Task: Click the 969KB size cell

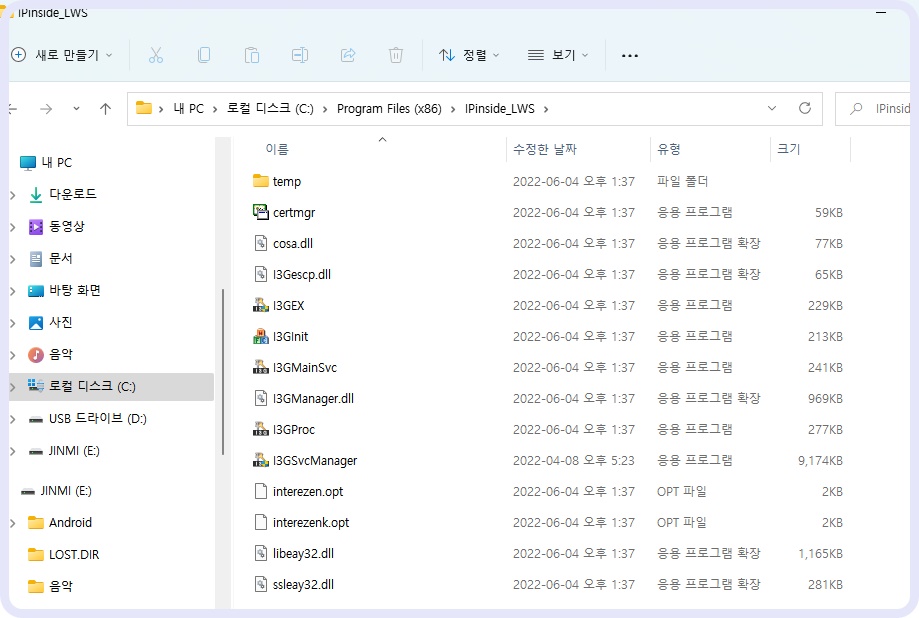Action: pos(825,399)
